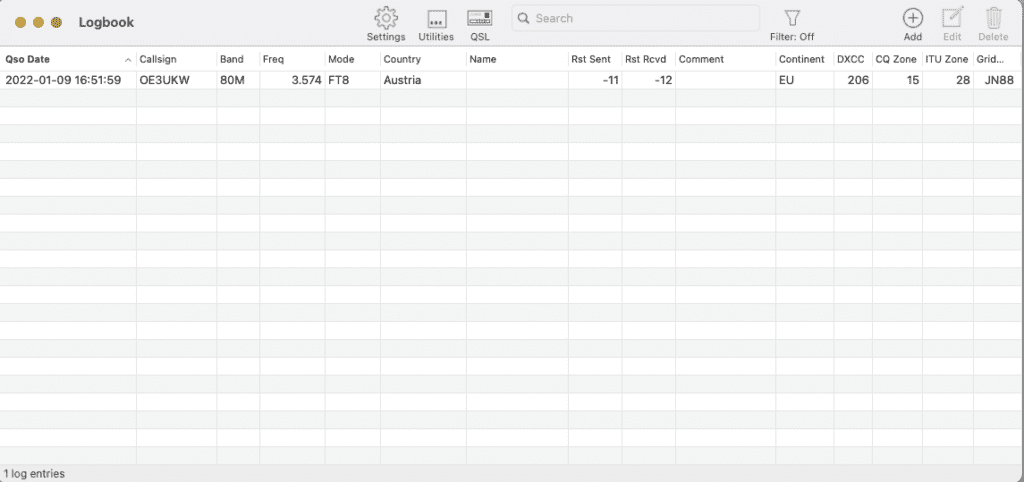This screenshot has width=1024, height=482.
Task: Click the magnifying glass search icon
Action: tap(524, 19)
